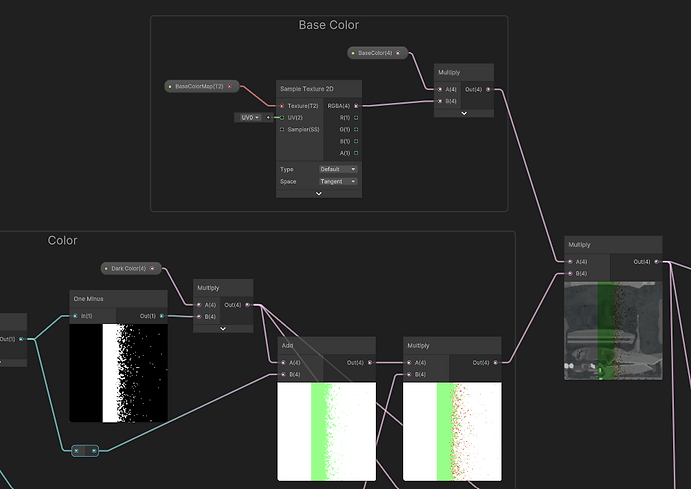Click A(4) port of Multiply right of Add

pos(409,363)
